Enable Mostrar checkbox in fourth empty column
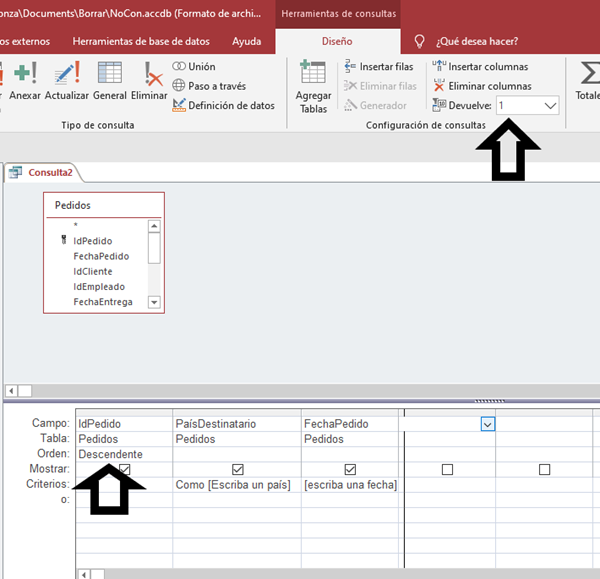The width and height of the screenshot is (600, 579). coord(447,469)
